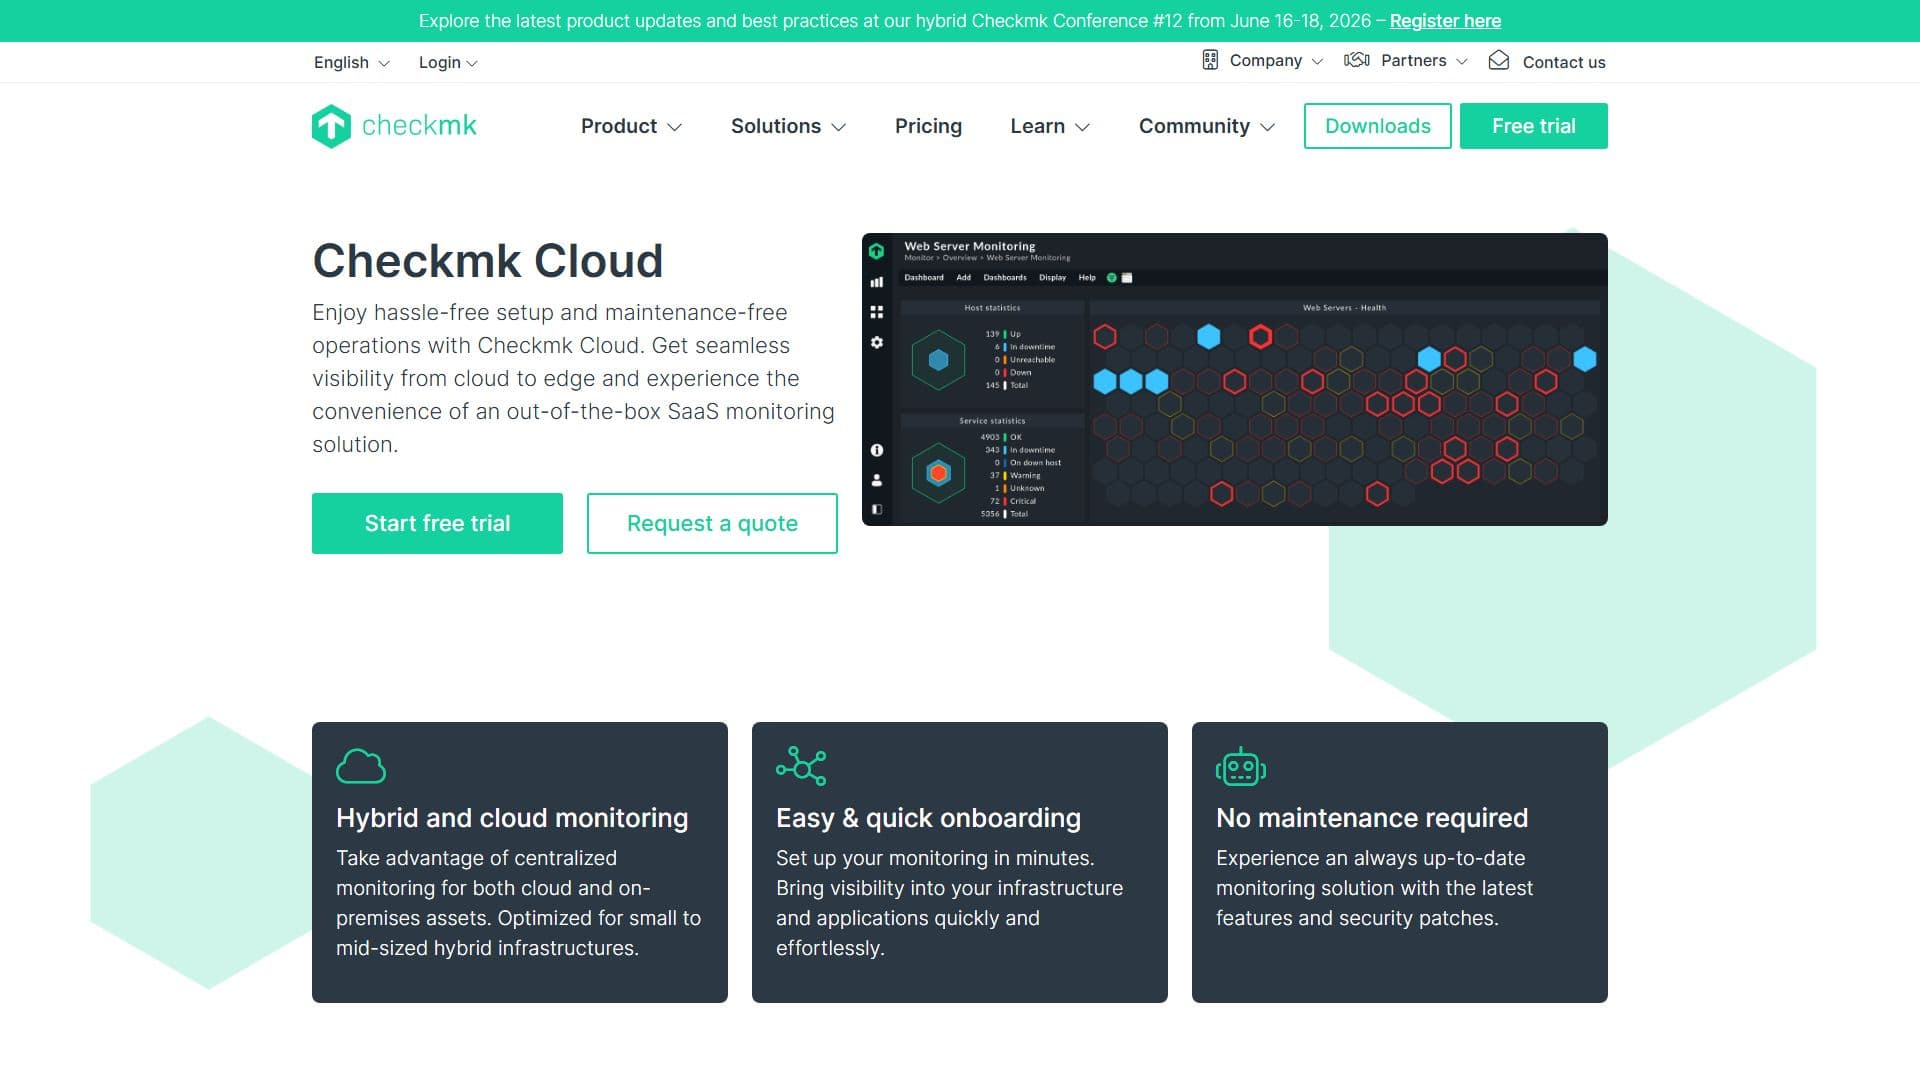
Task: Expand the Login dropdown
Action: pyautogui.click(x=448, y=62)
